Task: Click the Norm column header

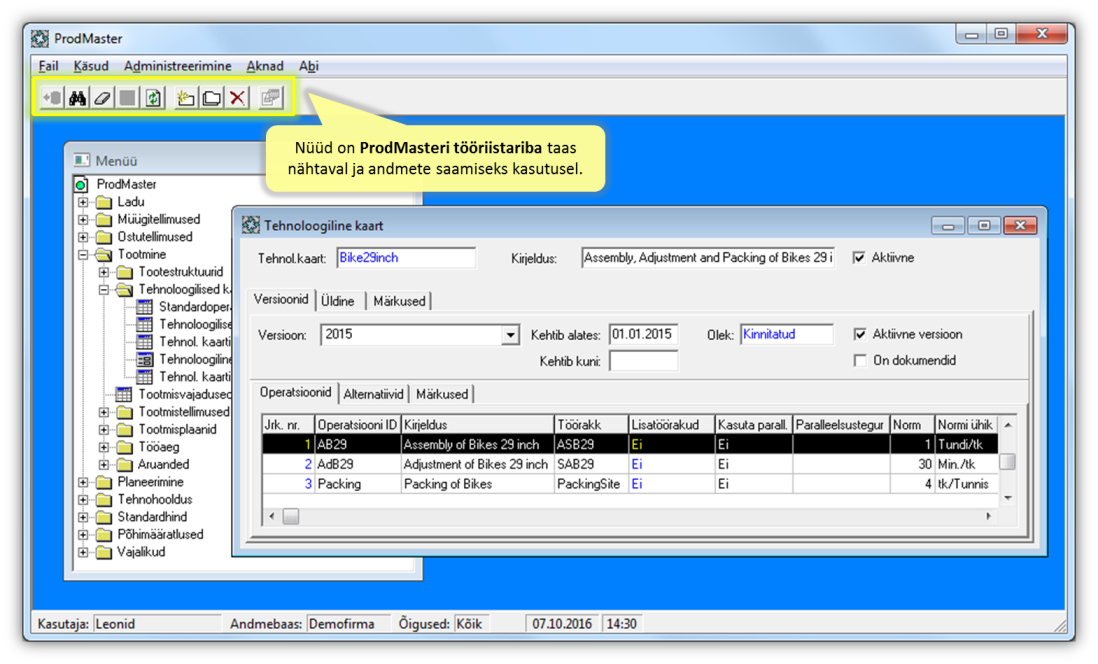Action: point(912,424)
